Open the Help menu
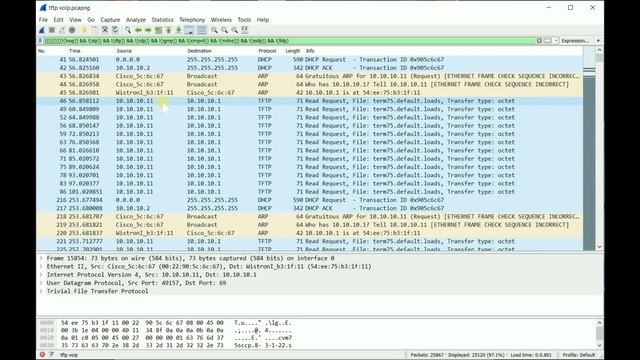The height and width of the screenshot is (360, 640). pyautogui.click(x=263, y=20)
